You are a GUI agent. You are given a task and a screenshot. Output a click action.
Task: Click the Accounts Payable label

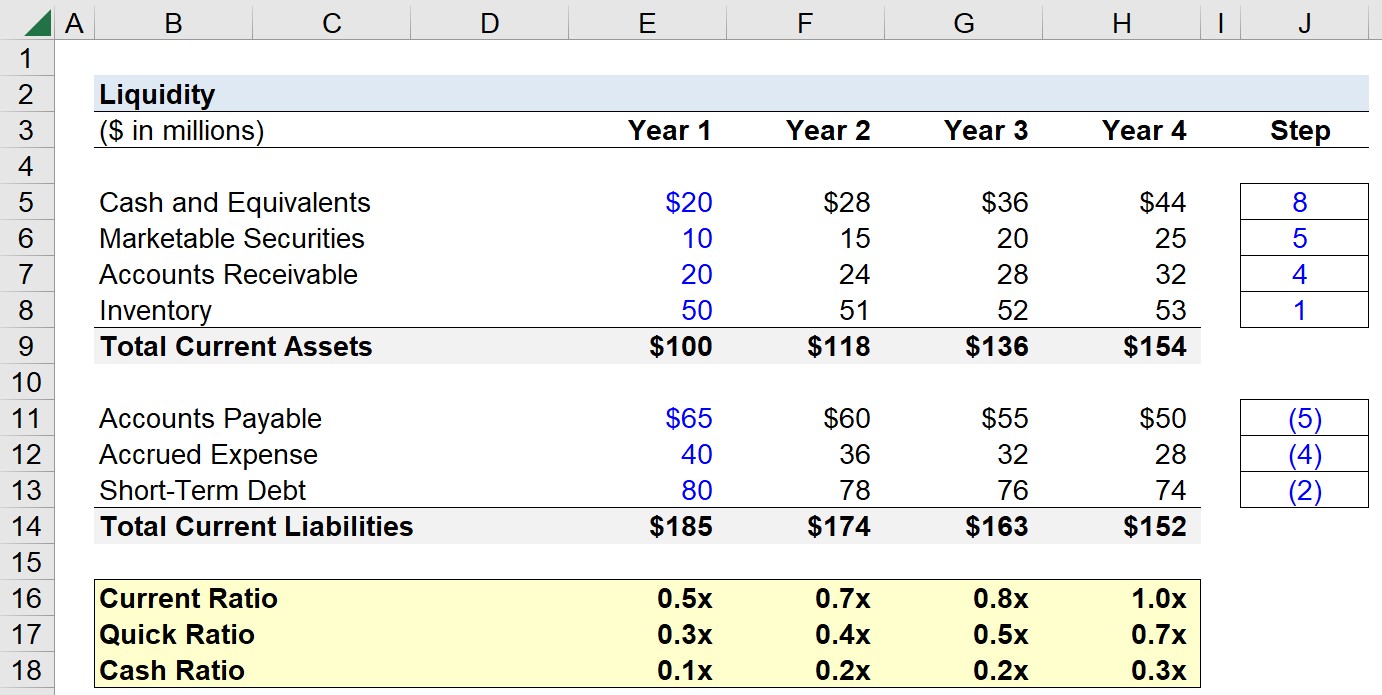[210, 419]
